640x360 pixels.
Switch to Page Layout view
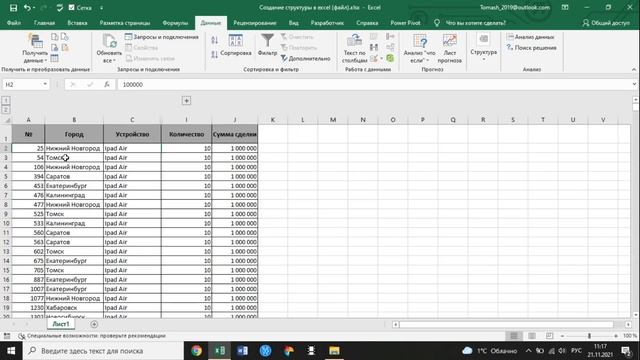[x=532, y=336]
